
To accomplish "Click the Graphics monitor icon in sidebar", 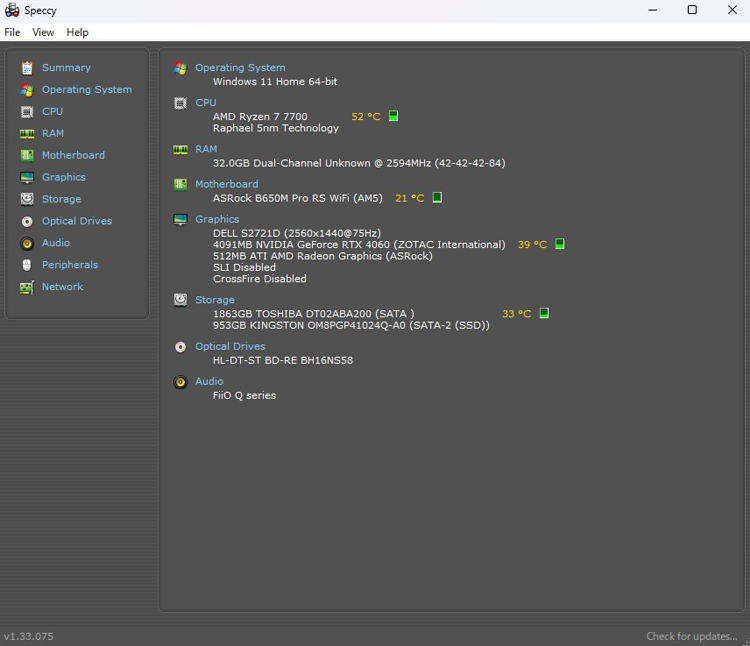I will [x=27, y=178].
